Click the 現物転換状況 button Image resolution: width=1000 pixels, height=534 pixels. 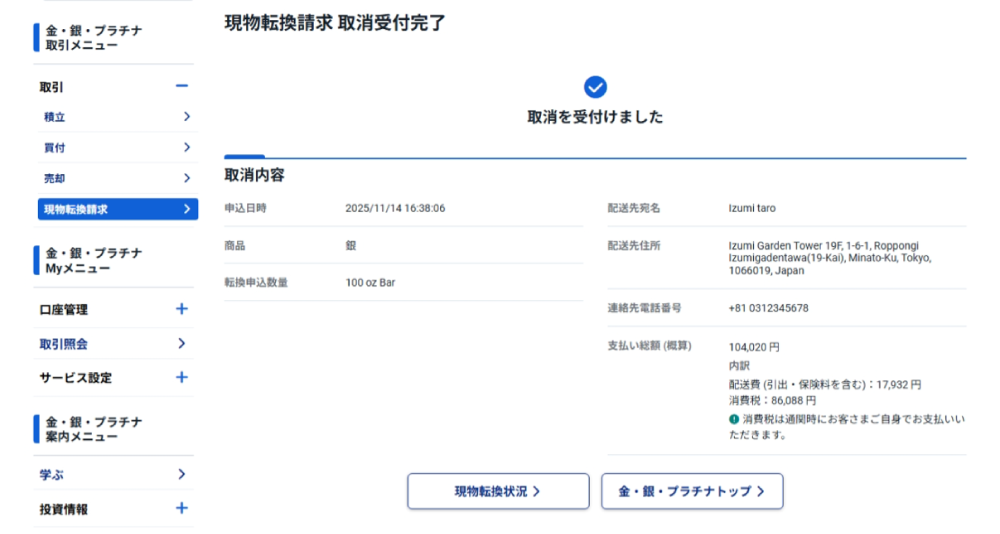[x=498, y=491]
